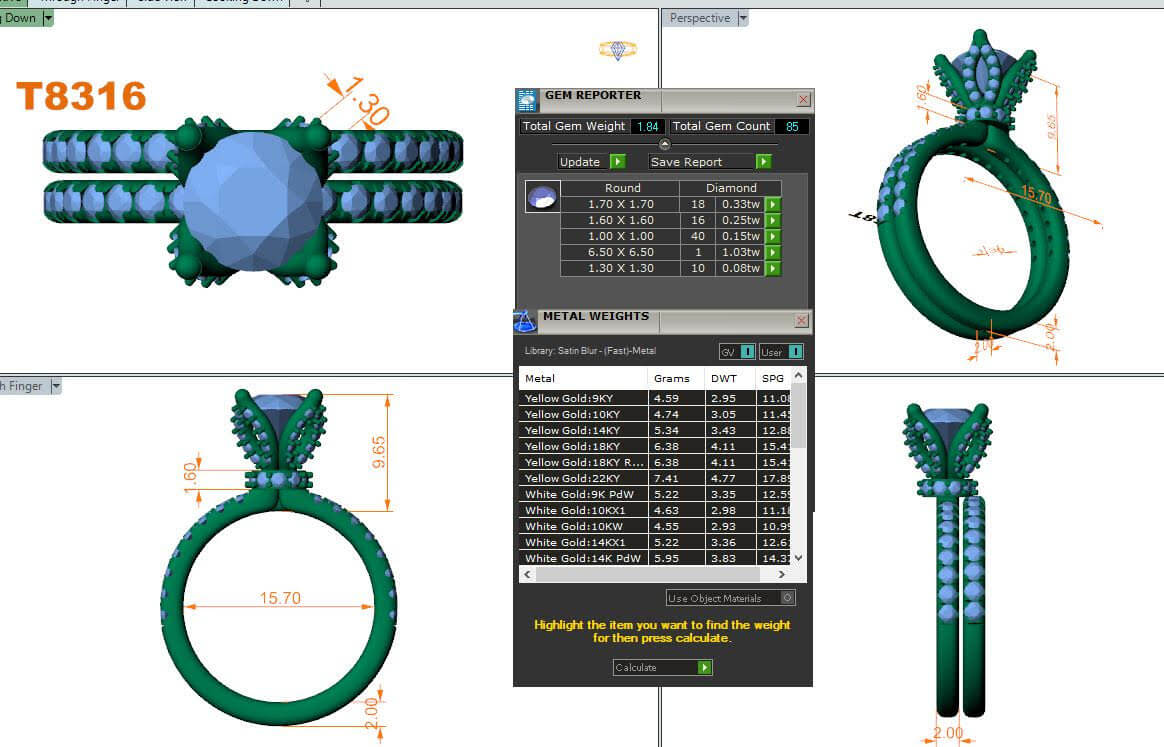
Task: Open the Perspective viewport dropdown arrow
Action: coord(743,18)
